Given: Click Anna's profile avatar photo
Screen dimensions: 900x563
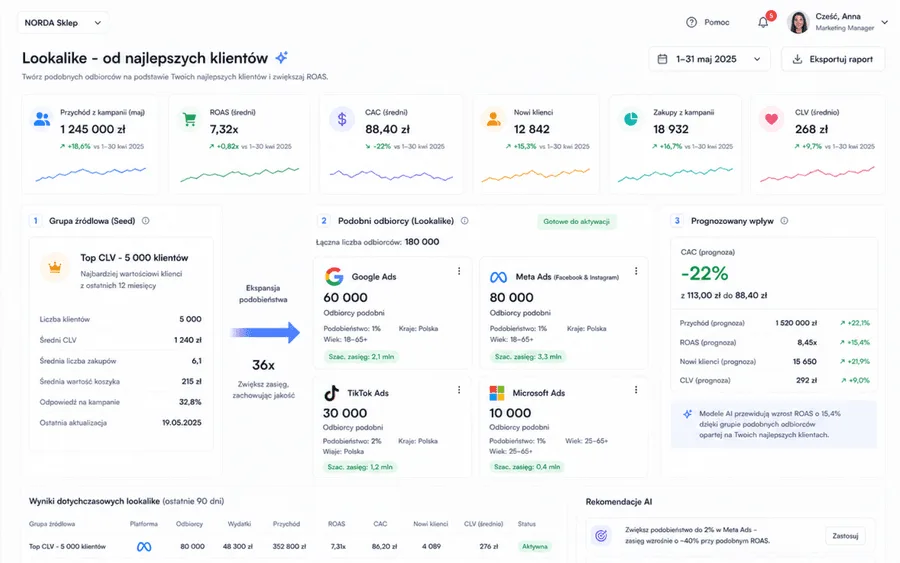Looking at the screenshot, I should coord(798,22).
